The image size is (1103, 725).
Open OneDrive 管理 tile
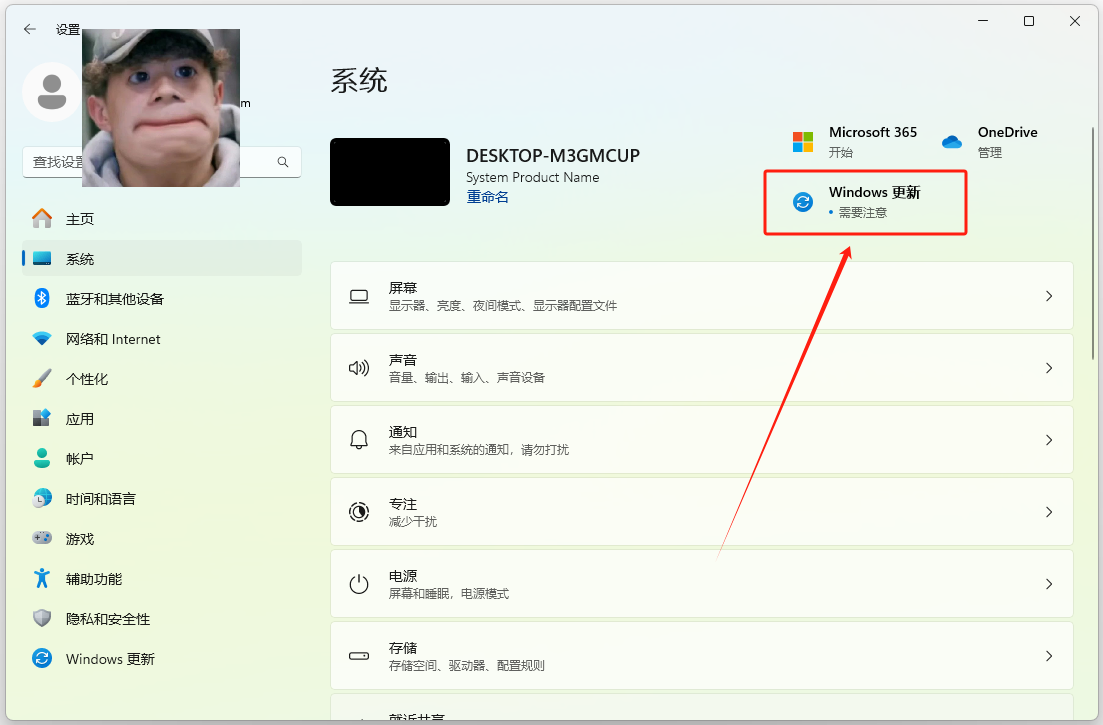click(x=990, y=141)
